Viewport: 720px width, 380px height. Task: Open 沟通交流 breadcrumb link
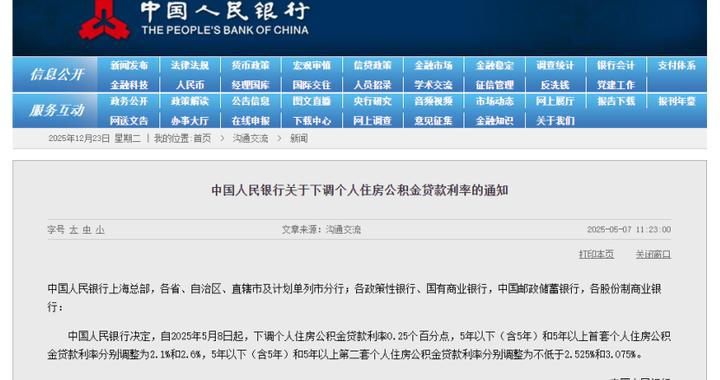click(250, 138)
